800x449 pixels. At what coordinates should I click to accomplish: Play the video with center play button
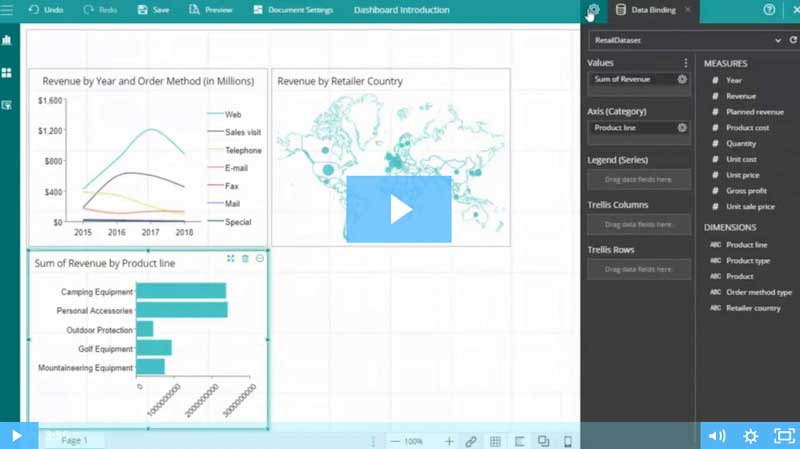tap(399, 209)
